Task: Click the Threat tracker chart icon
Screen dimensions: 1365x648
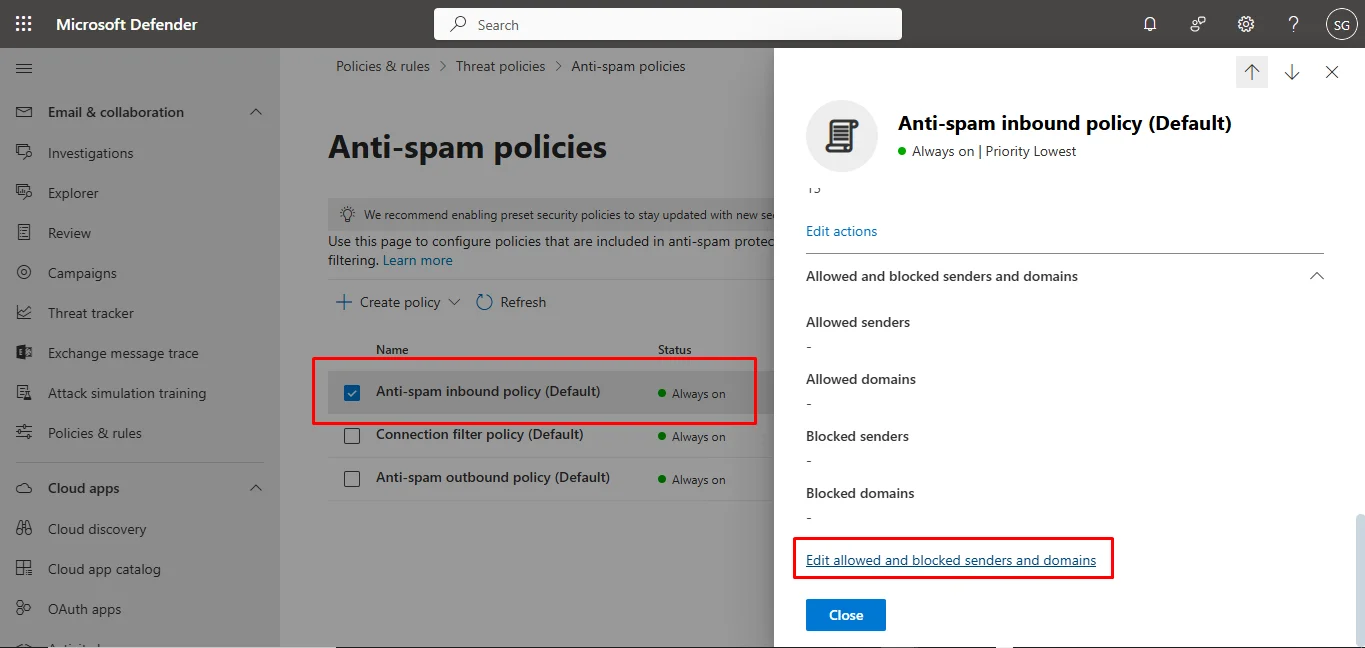Action: click(25, 312)
